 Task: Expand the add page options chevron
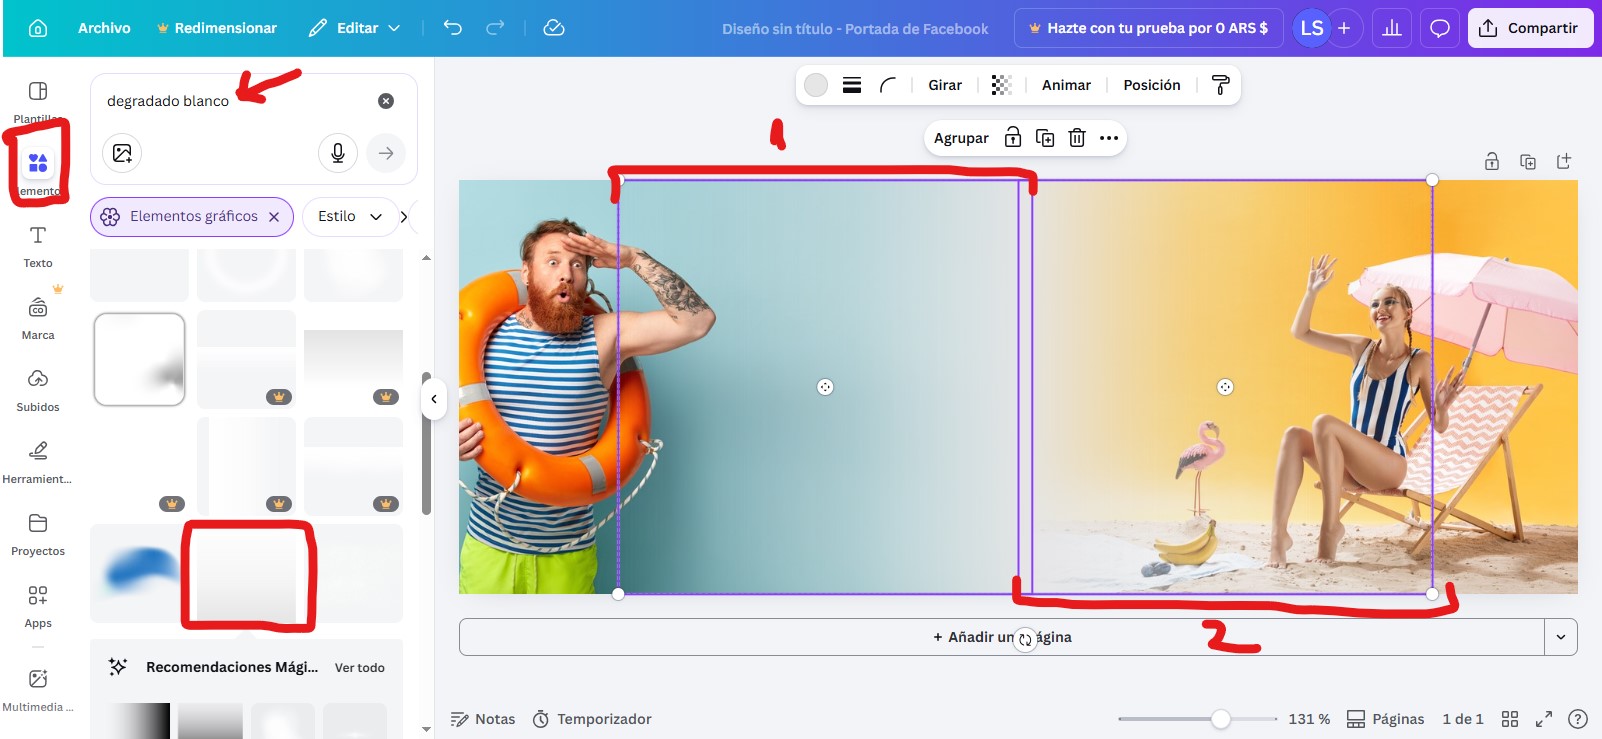(x=1561, y=637)
